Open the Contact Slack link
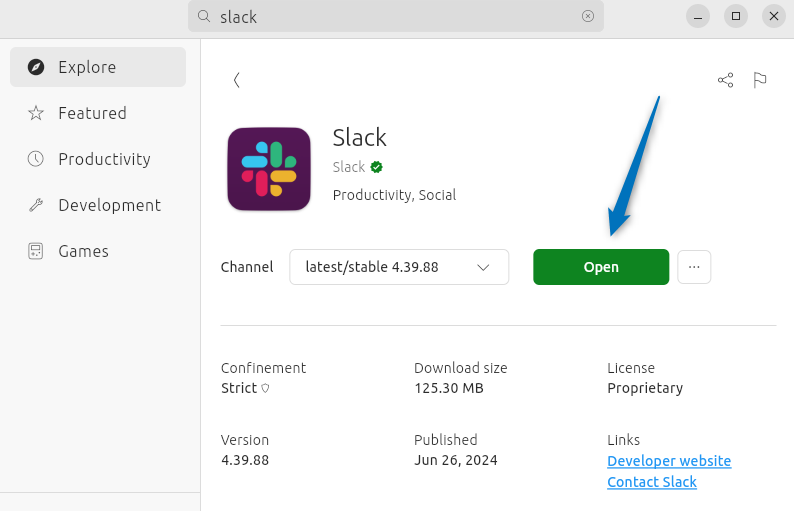This screenshot has height=511, width=794. [x=652, y=482]
